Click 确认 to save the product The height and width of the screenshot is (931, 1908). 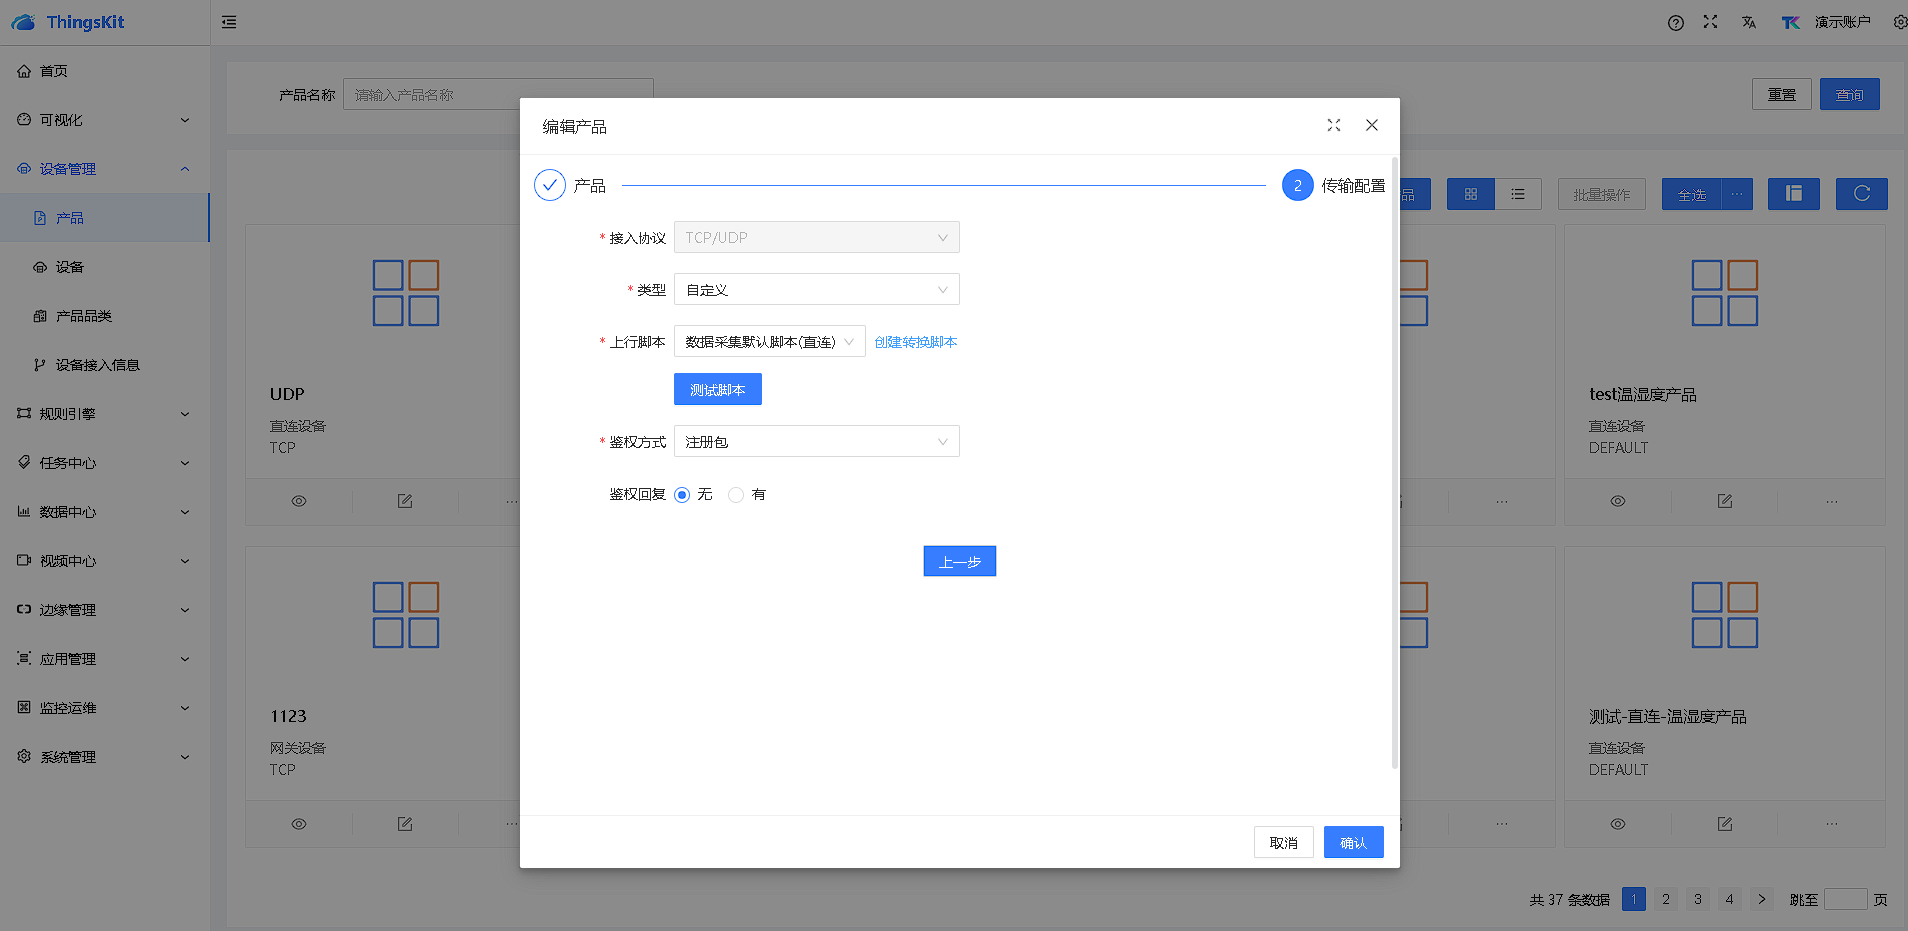[1353, 843]
